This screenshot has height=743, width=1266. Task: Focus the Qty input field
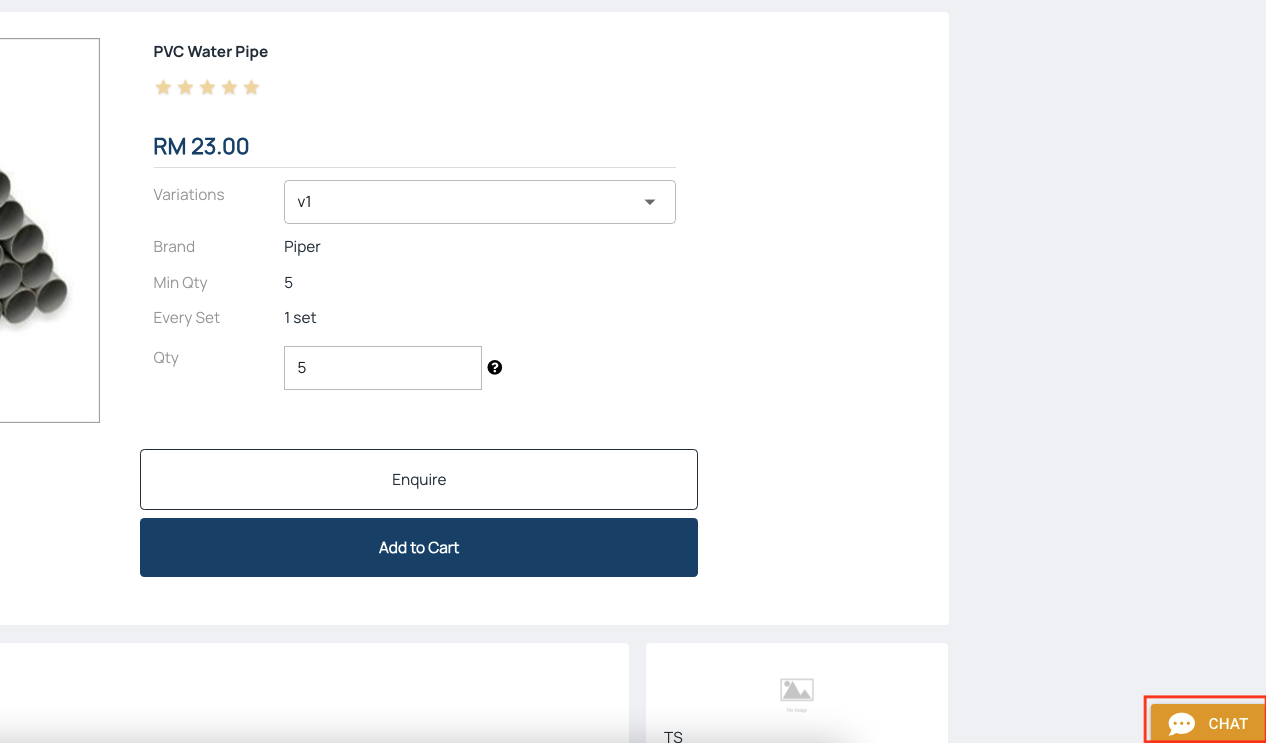(x=382, y=368)
